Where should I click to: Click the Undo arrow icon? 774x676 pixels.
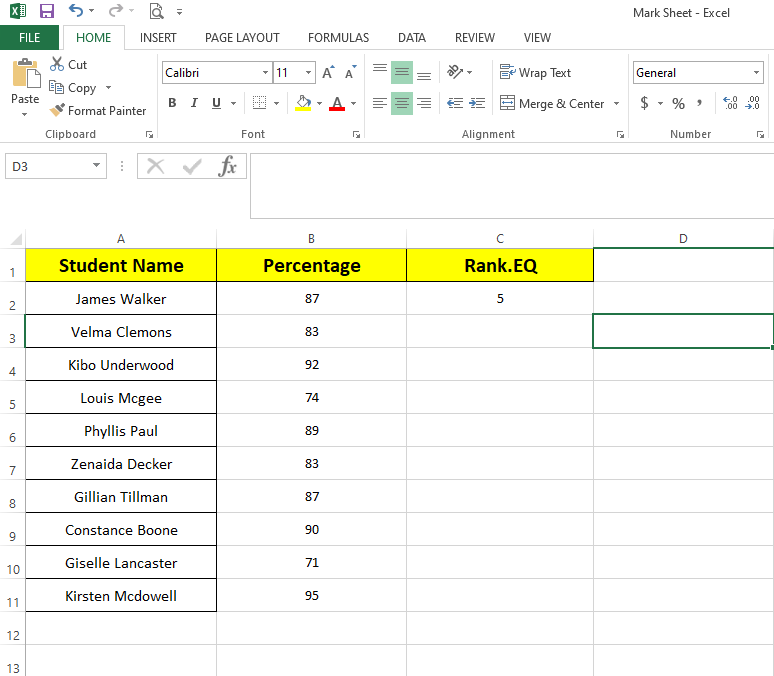76,10
